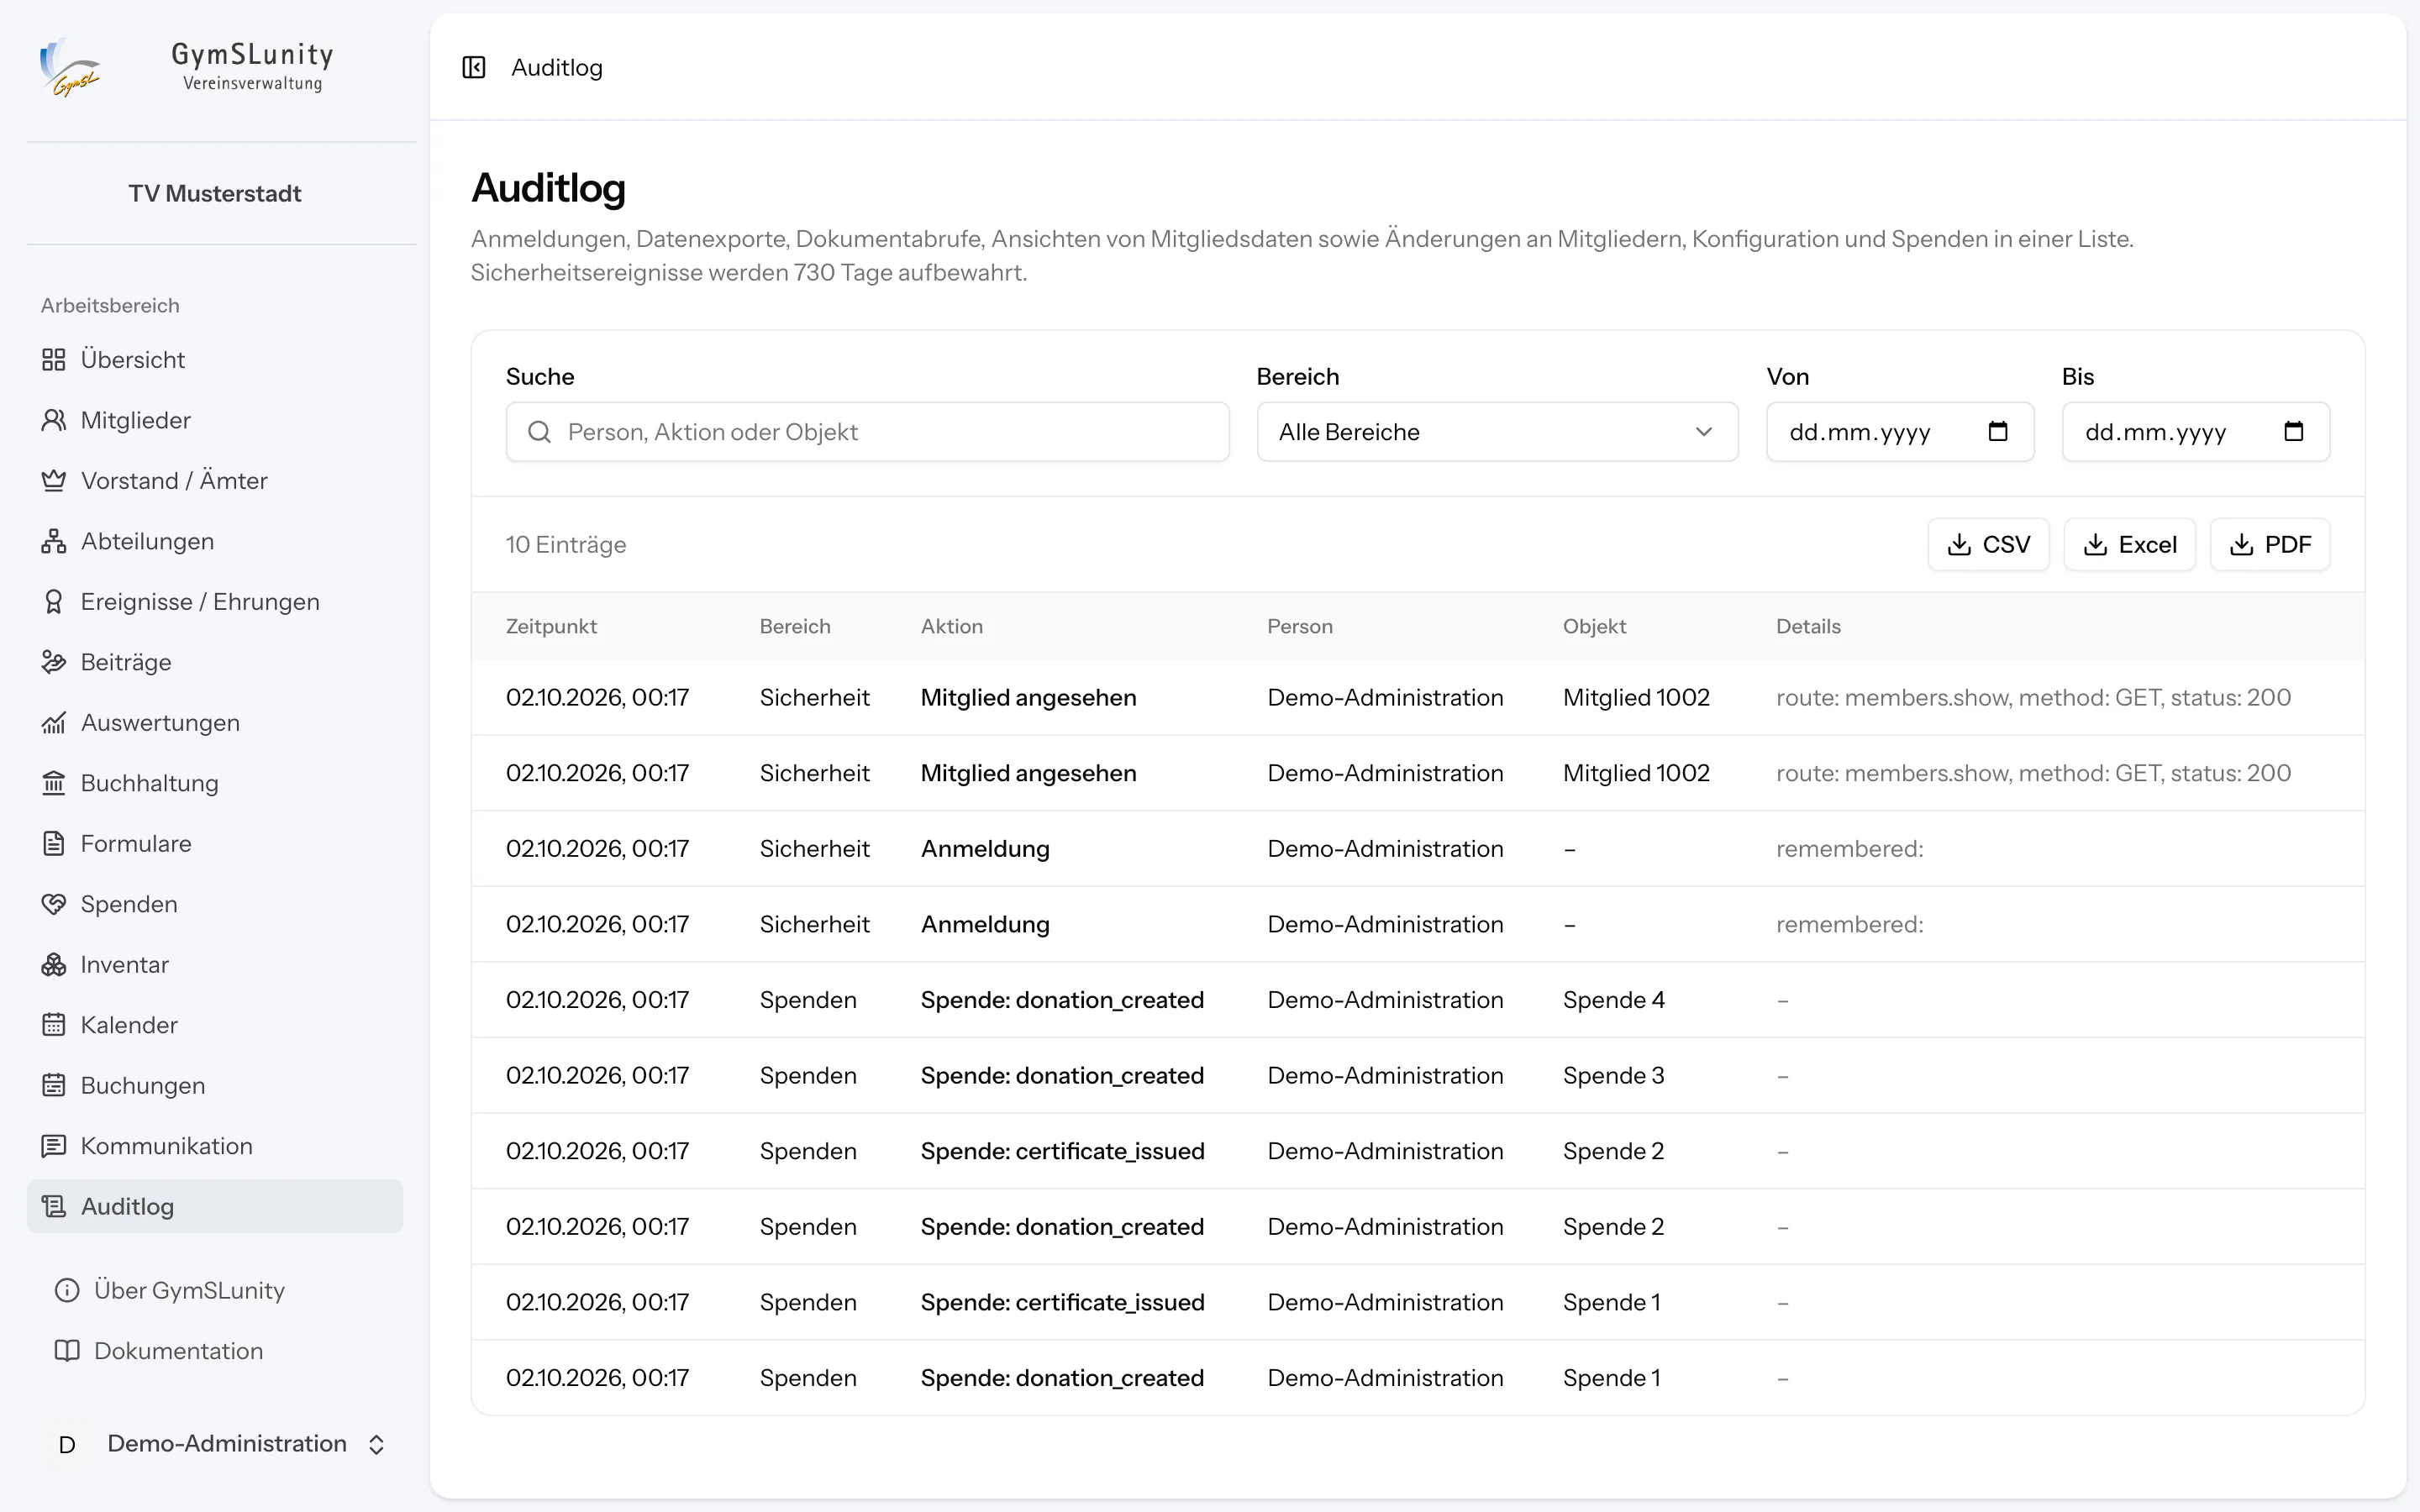
Task: Click the Auditlog breadcrumb in top bar
Action: tap(557, 67)
